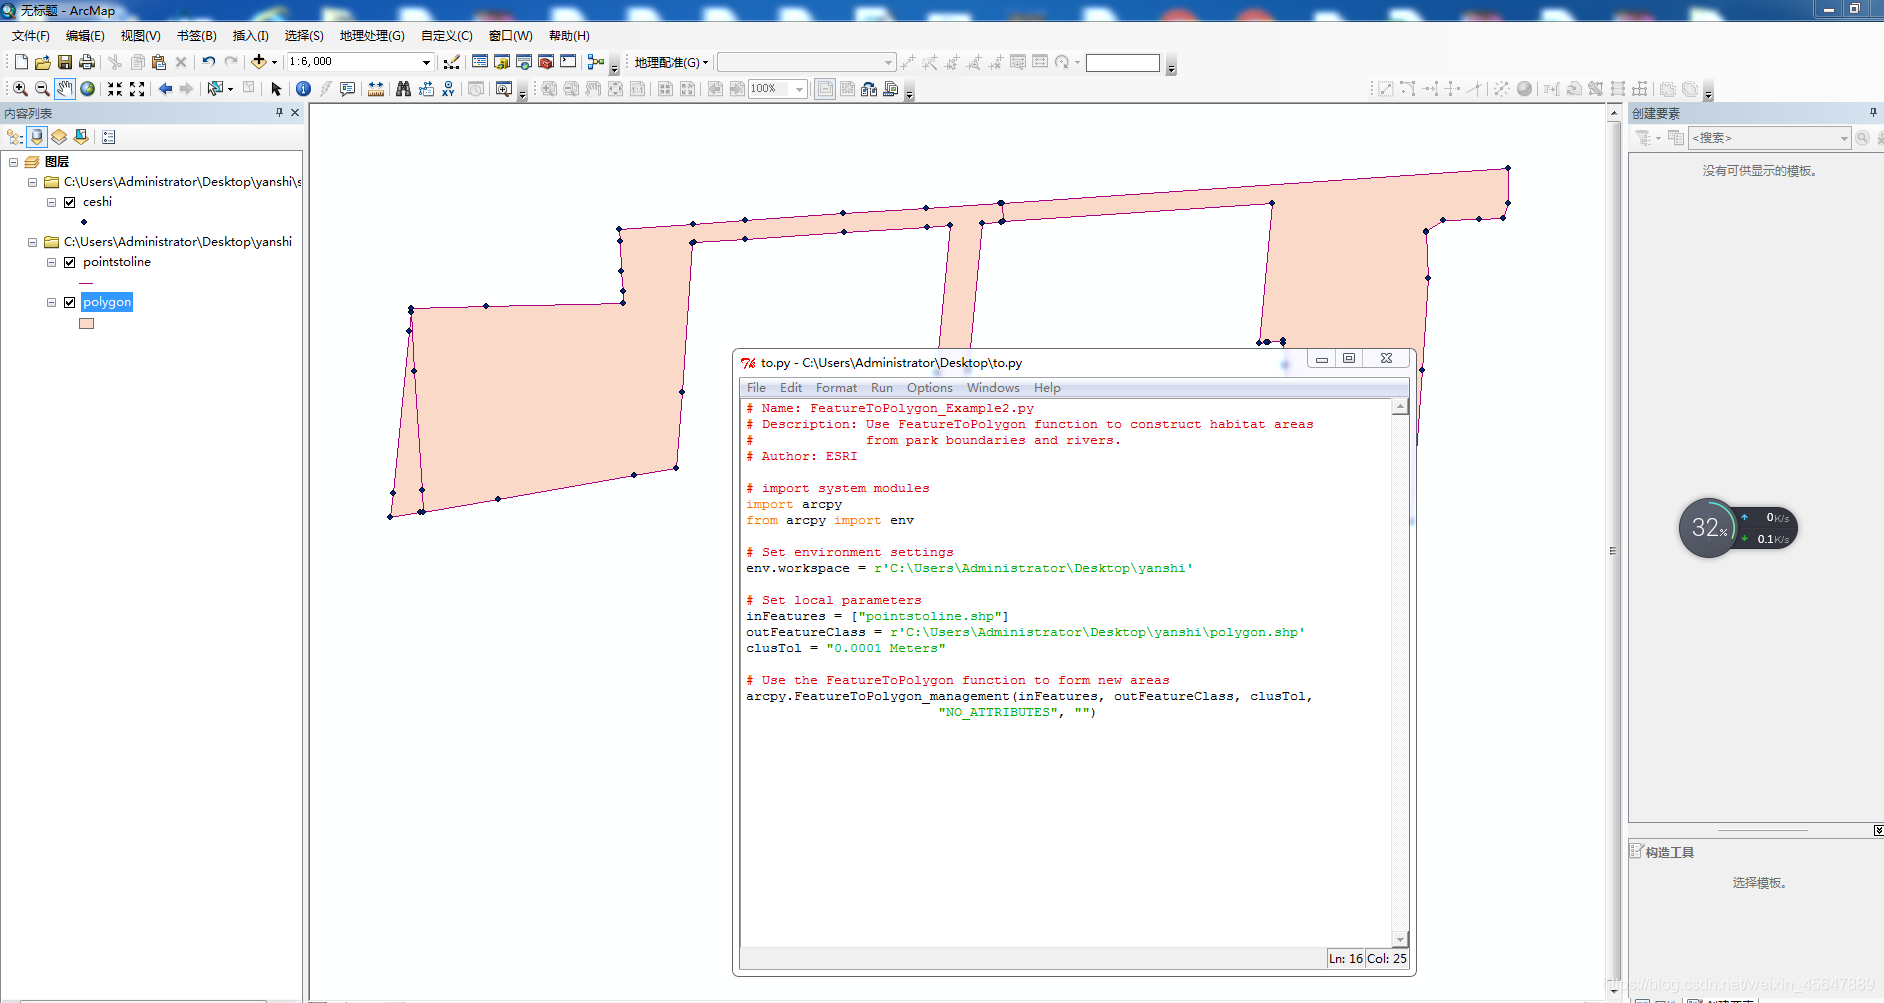Collapse the 图层 data frame tree node
Image resolution: width=1884 pixels, height=1003 pixels.
pyautogui.click(x=14, y=162)
